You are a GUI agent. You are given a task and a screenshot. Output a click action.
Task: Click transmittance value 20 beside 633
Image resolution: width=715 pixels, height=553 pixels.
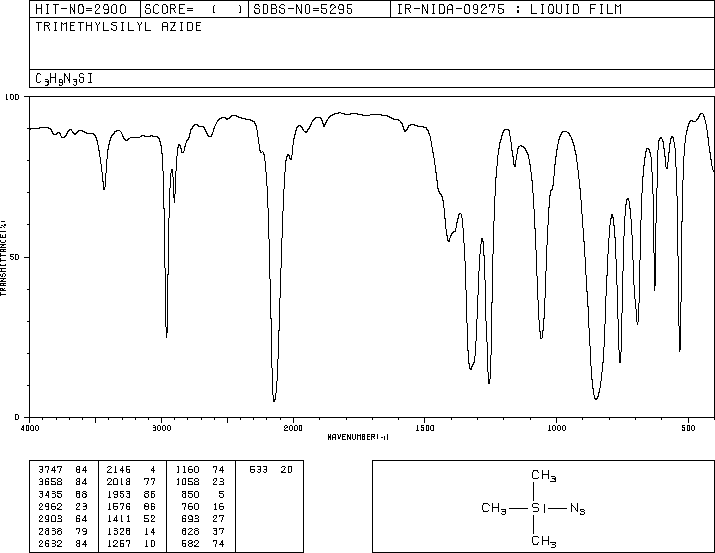pyautogui.click(x=286, y=470)
